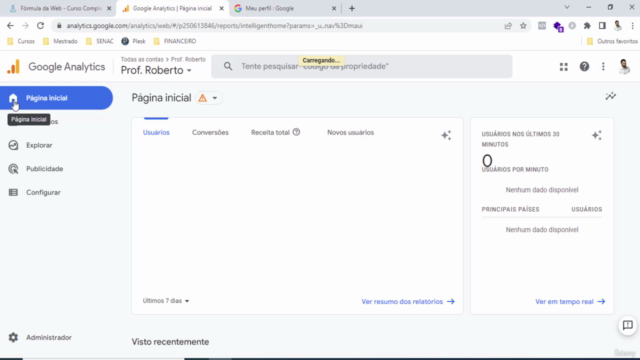640x360 pixels.
Task: Click the warning triangle beside Página inicial
Action: [202, 98]
